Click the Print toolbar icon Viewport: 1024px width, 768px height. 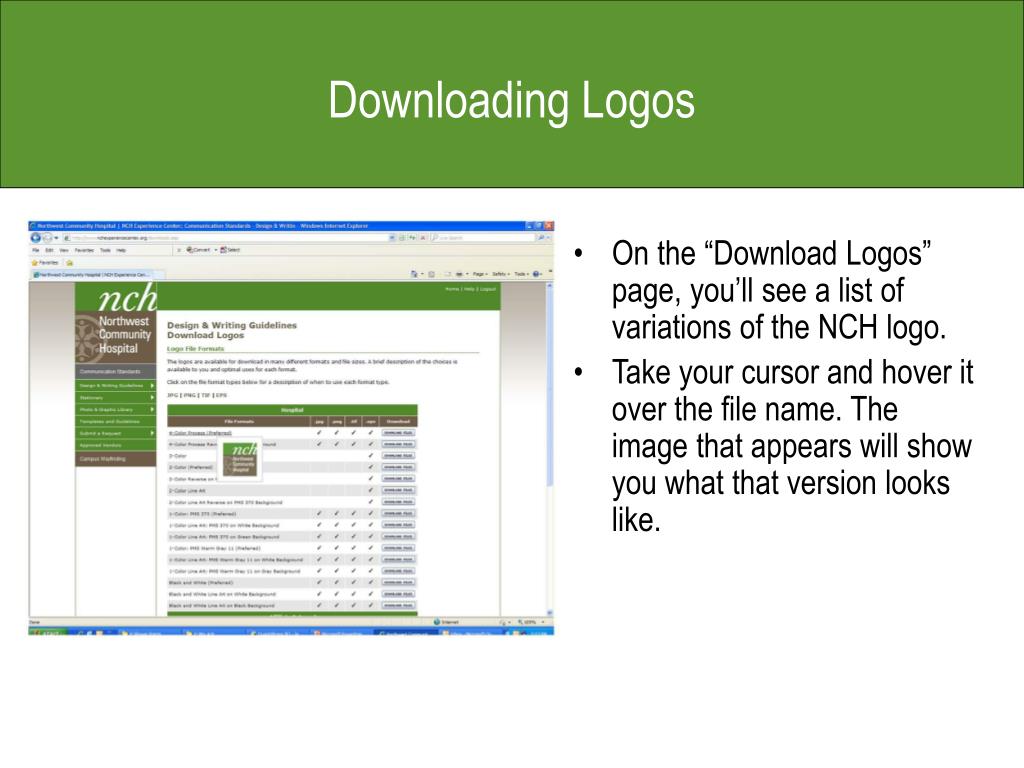pos(459,274)
